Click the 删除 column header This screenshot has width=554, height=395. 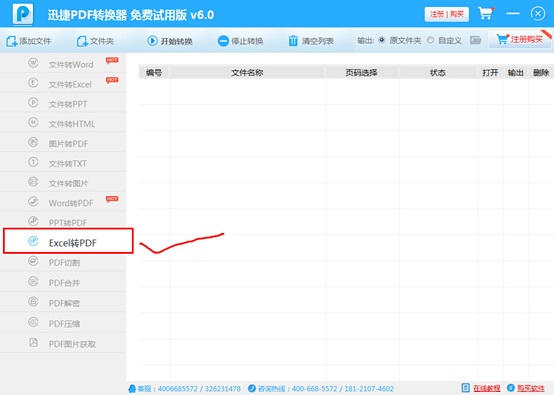click(x=541, y=72)
